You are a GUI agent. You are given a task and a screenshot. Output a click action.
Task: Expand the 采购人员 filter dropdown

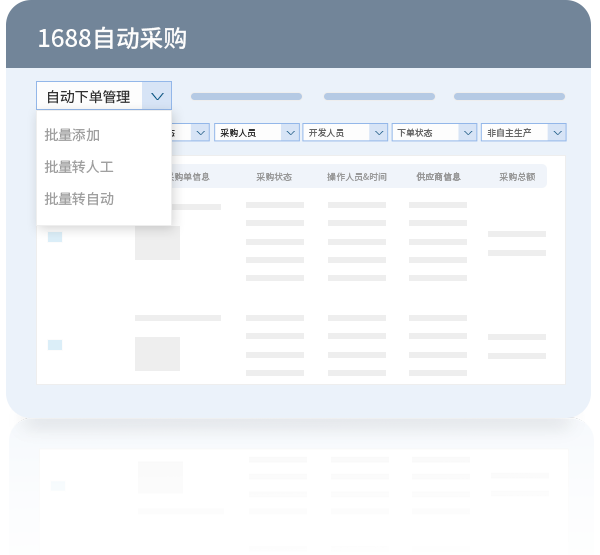(x=256, y=132)
